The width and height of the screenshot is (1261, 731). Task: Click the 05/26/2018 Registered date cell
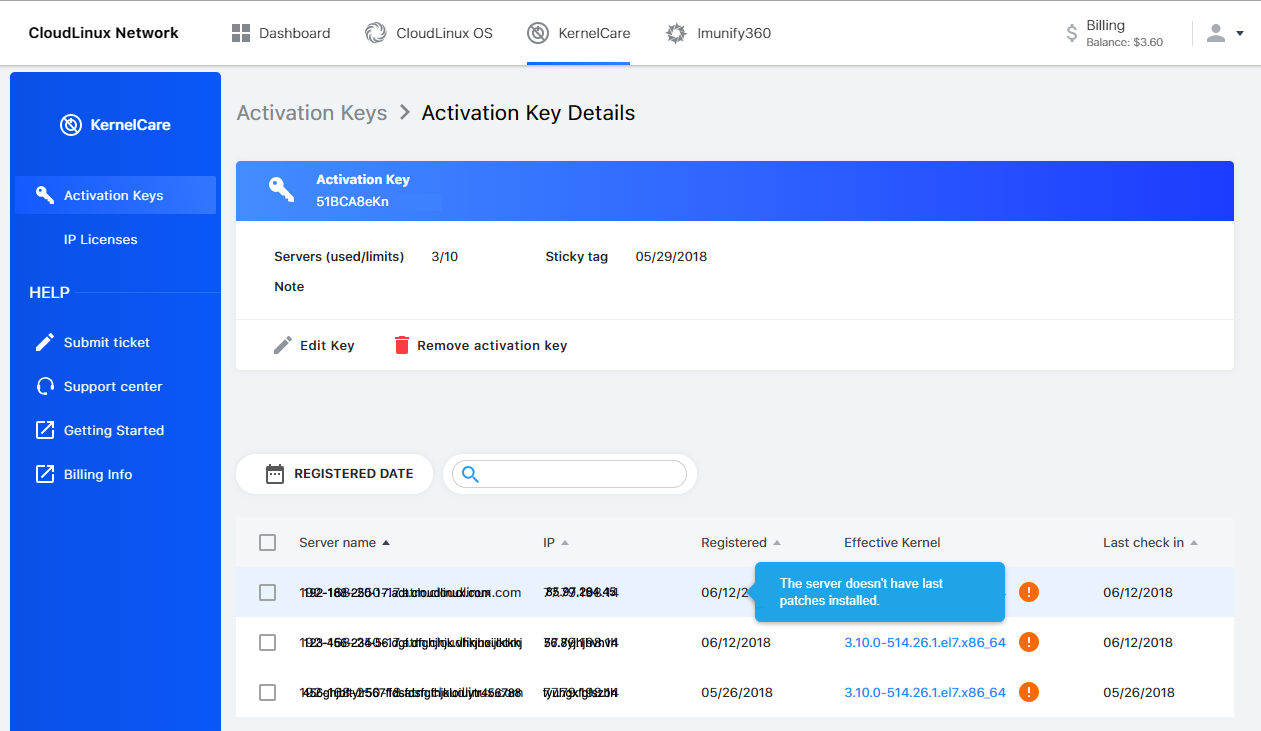pyautogui.click(x=736, y=692)
